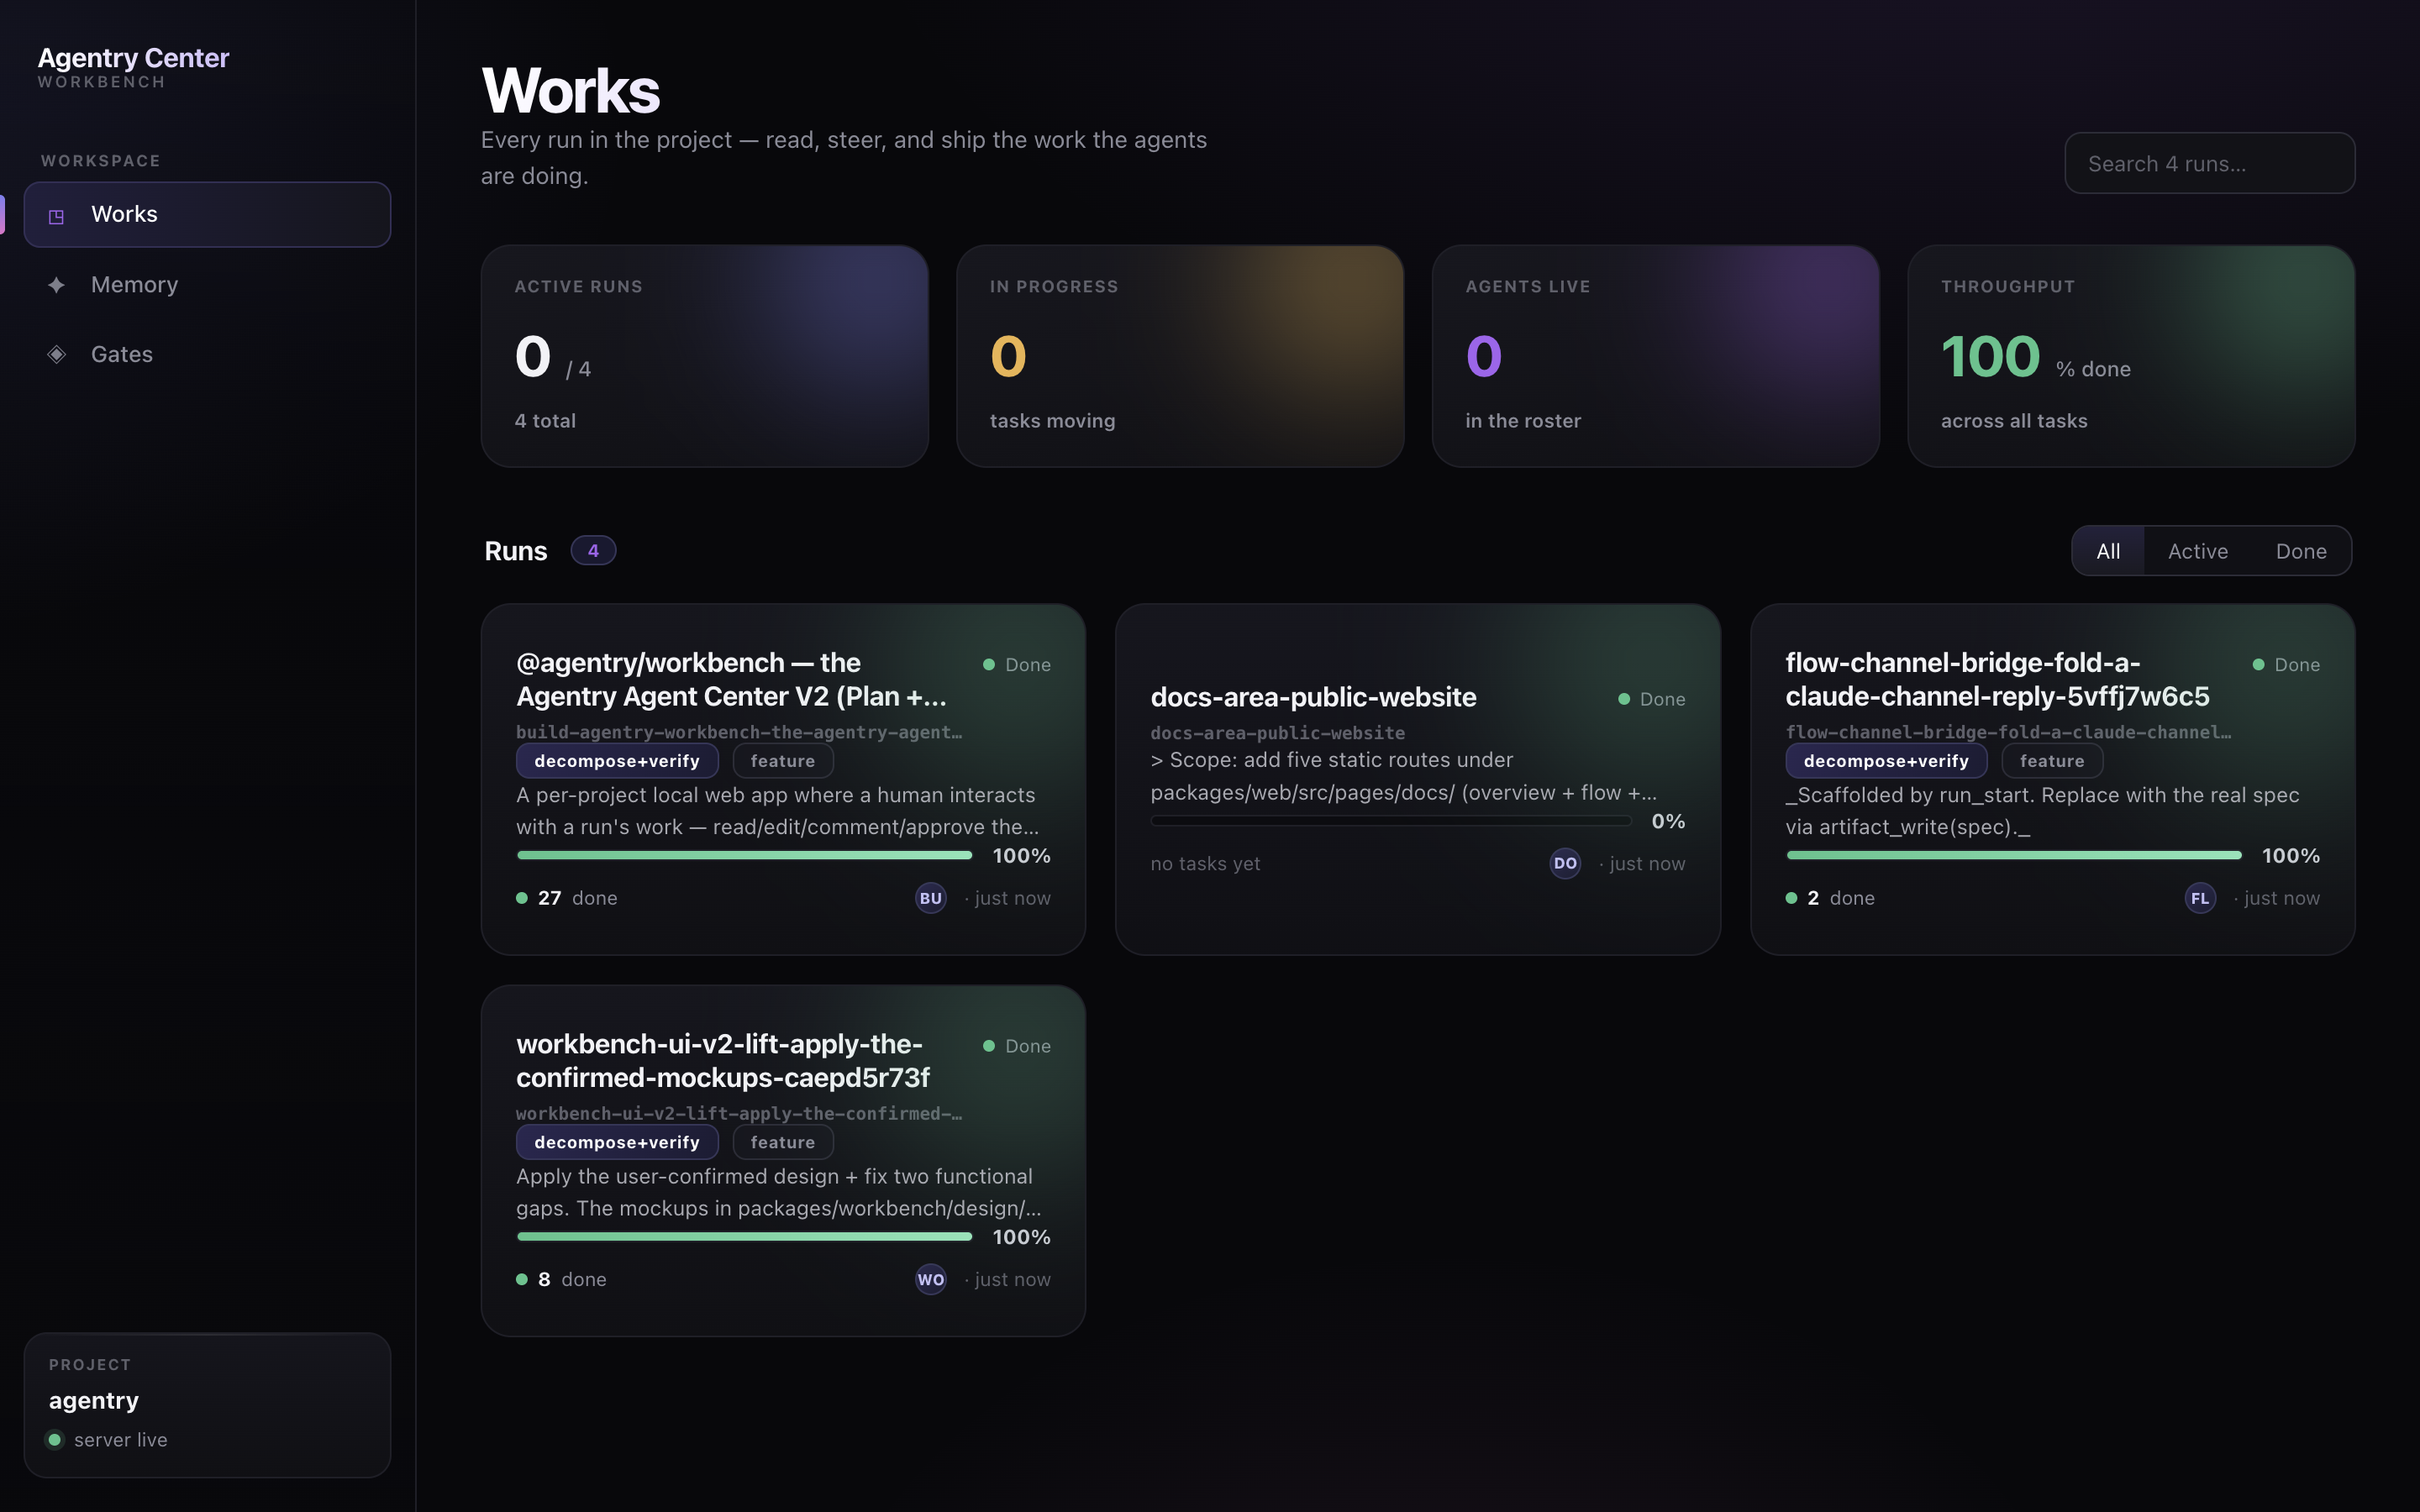Click the WO avatar badge
This screenshot has height=1512, width=2420.
[931, 1279]
